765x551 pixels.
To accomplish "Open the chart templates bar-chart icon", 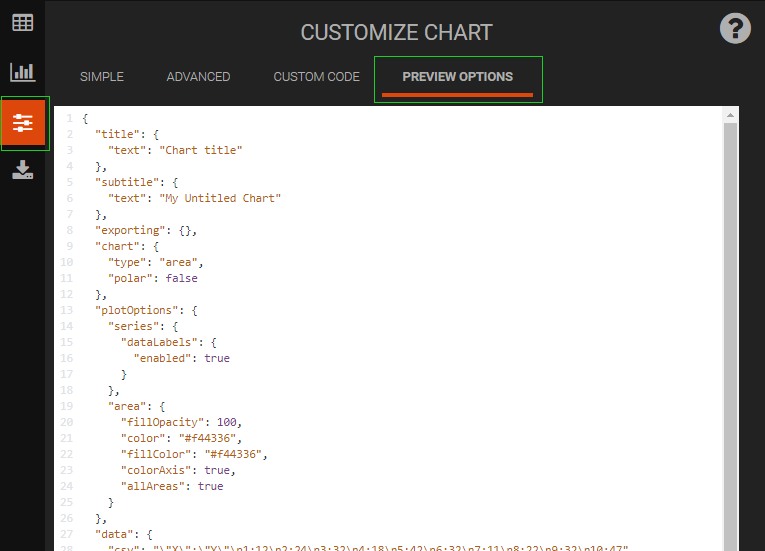I will tap(22, 72).
